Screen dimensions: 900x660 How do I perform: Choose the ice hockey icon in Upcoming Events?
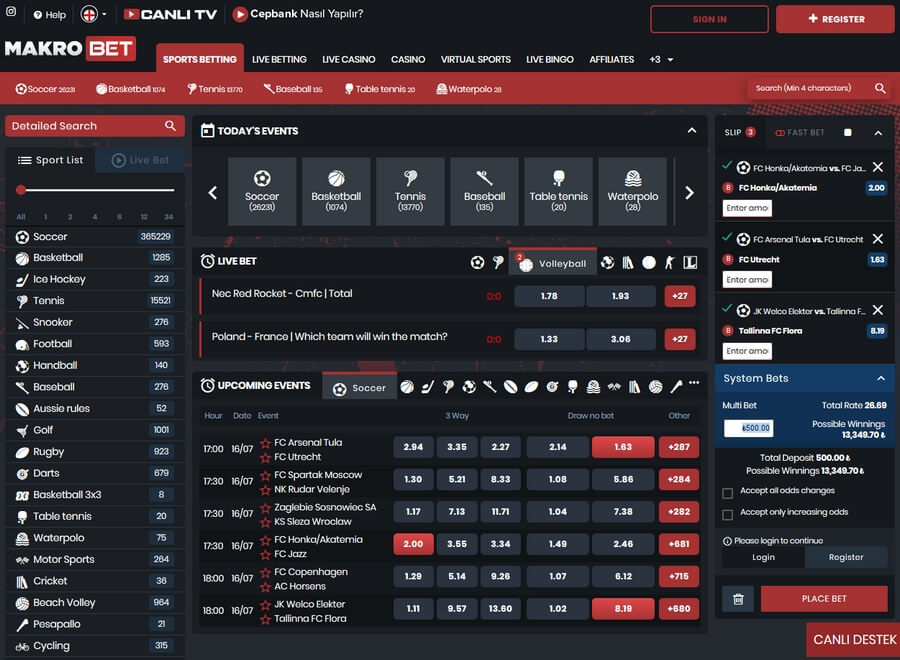coord(428,387)
